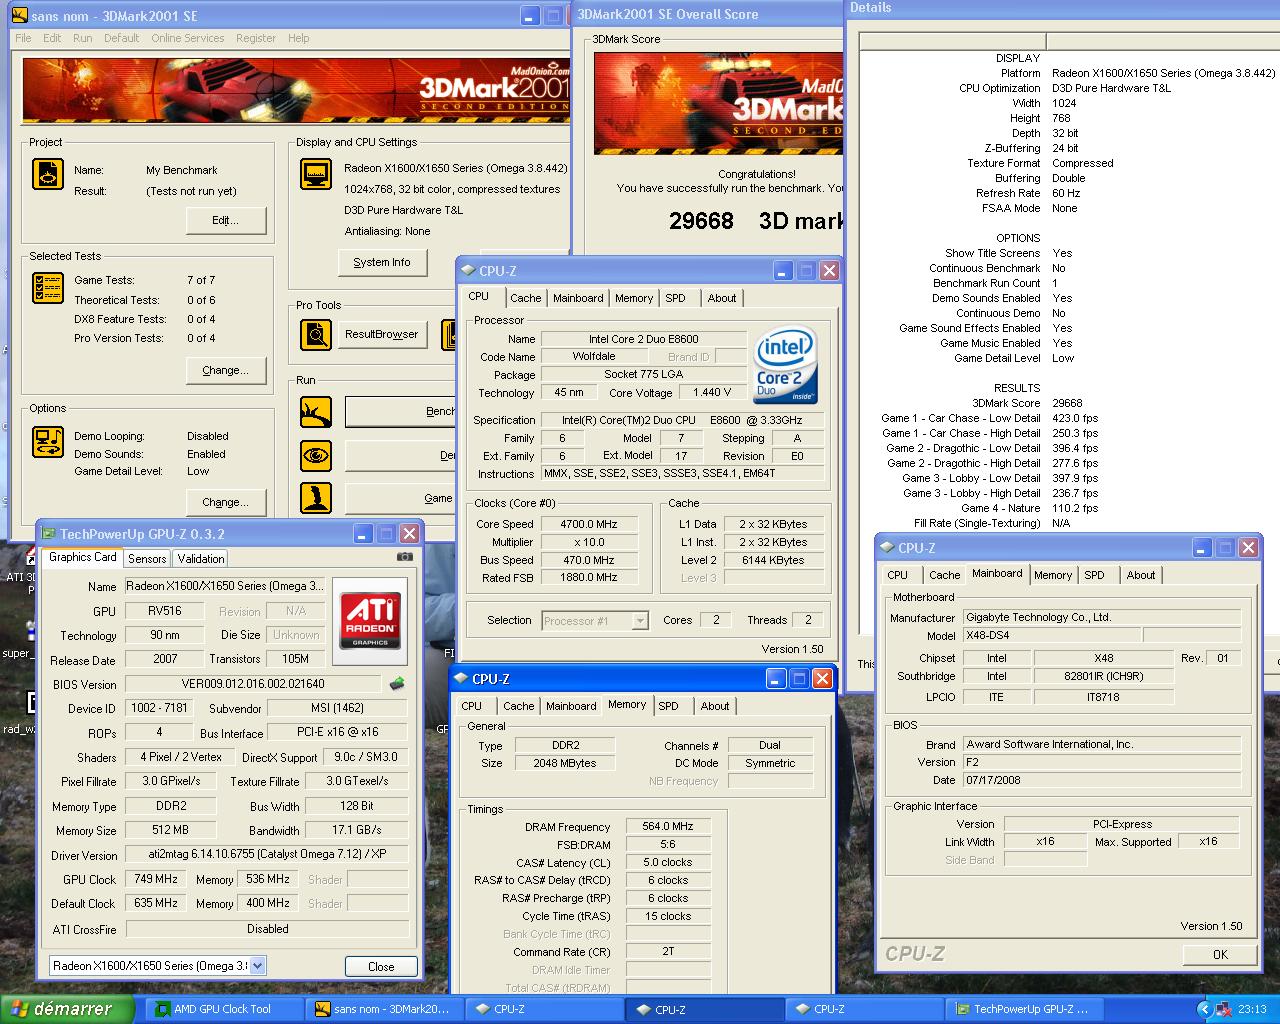Select Cache tab in top CPU-Z window

pos(525,298)
